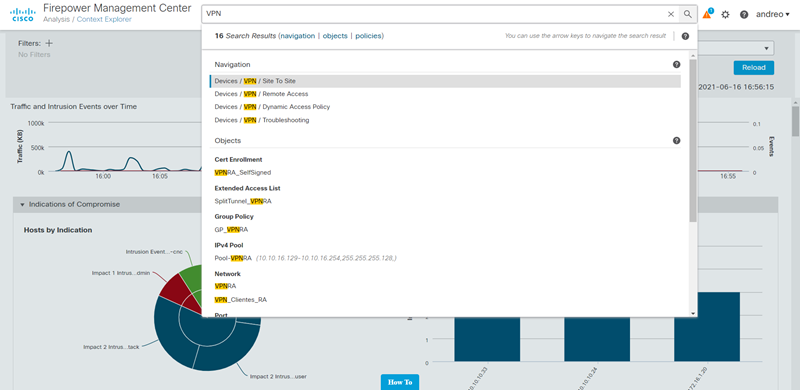800x390 pixels.
Task: Click help icon for Navigation section
Action: (677, 64)
